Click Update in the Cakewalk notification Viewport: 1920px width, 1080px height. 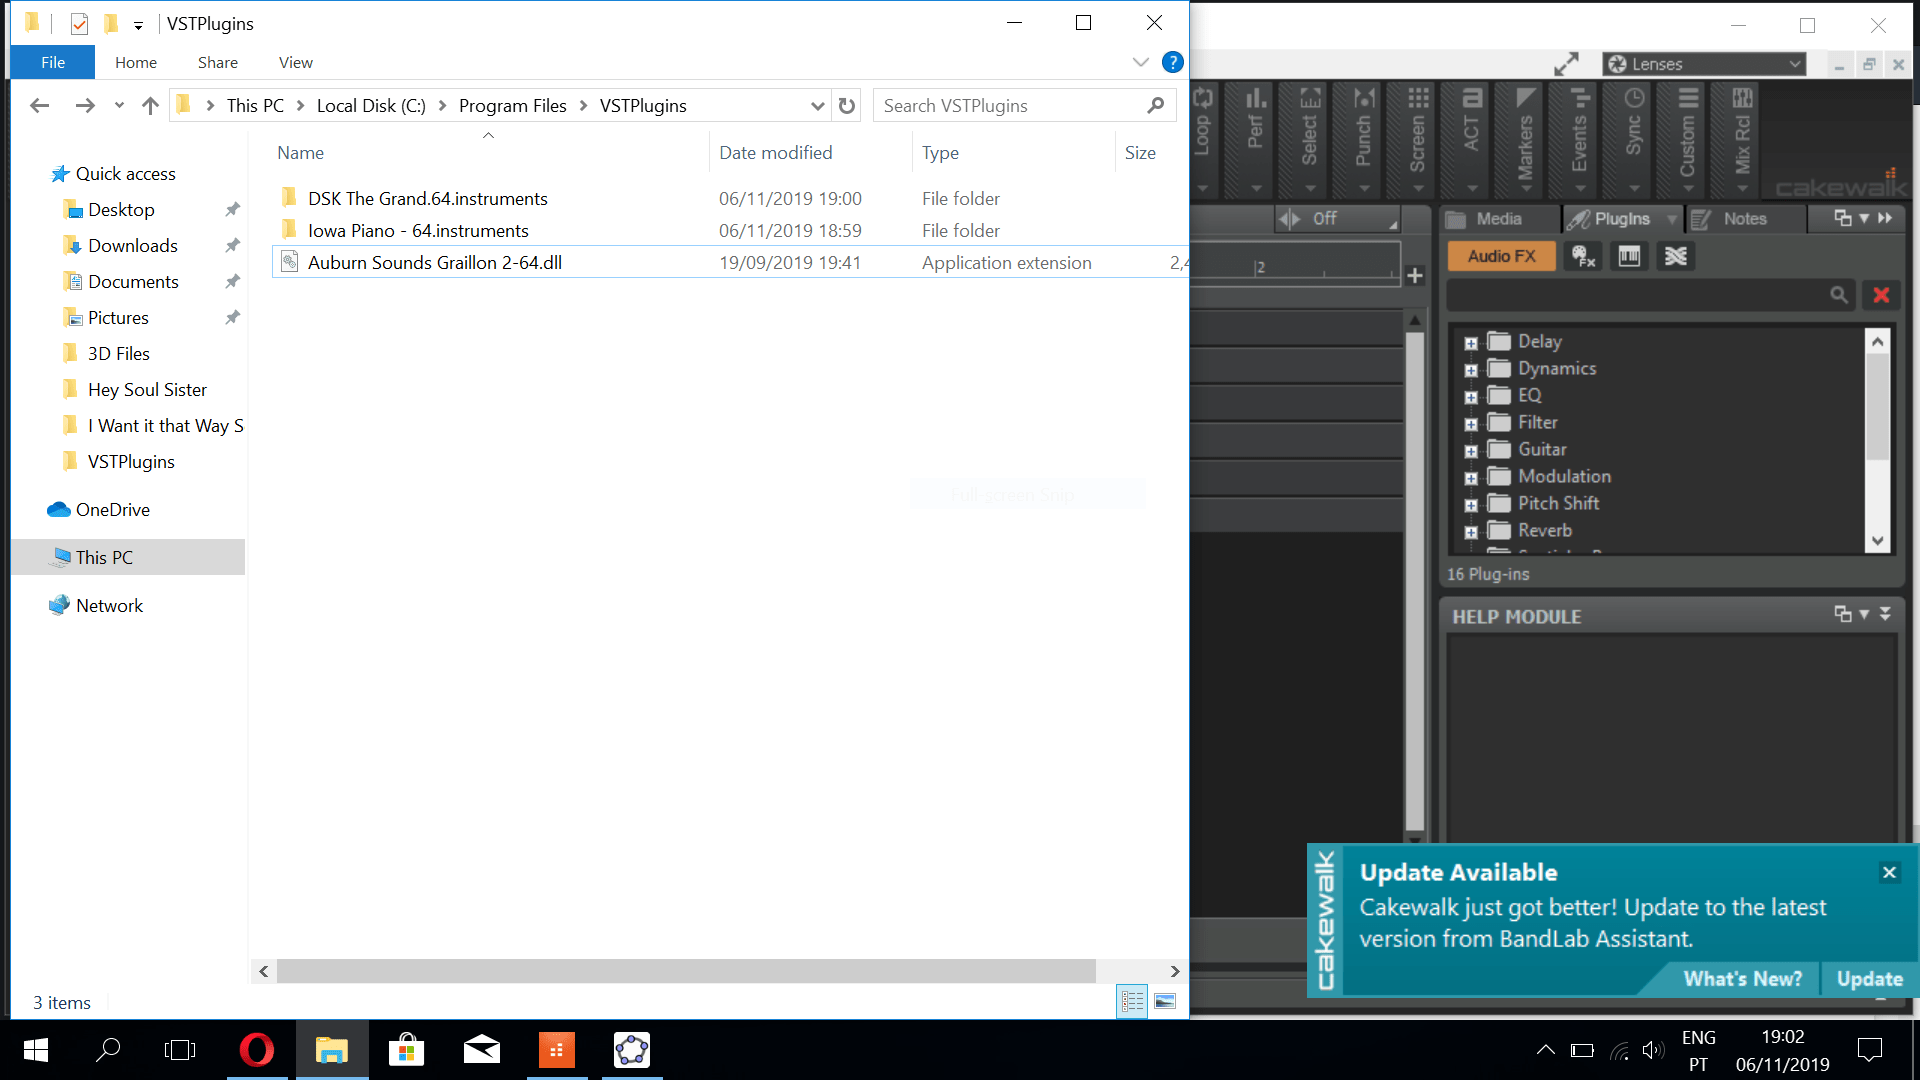[x=1869, y=979]
